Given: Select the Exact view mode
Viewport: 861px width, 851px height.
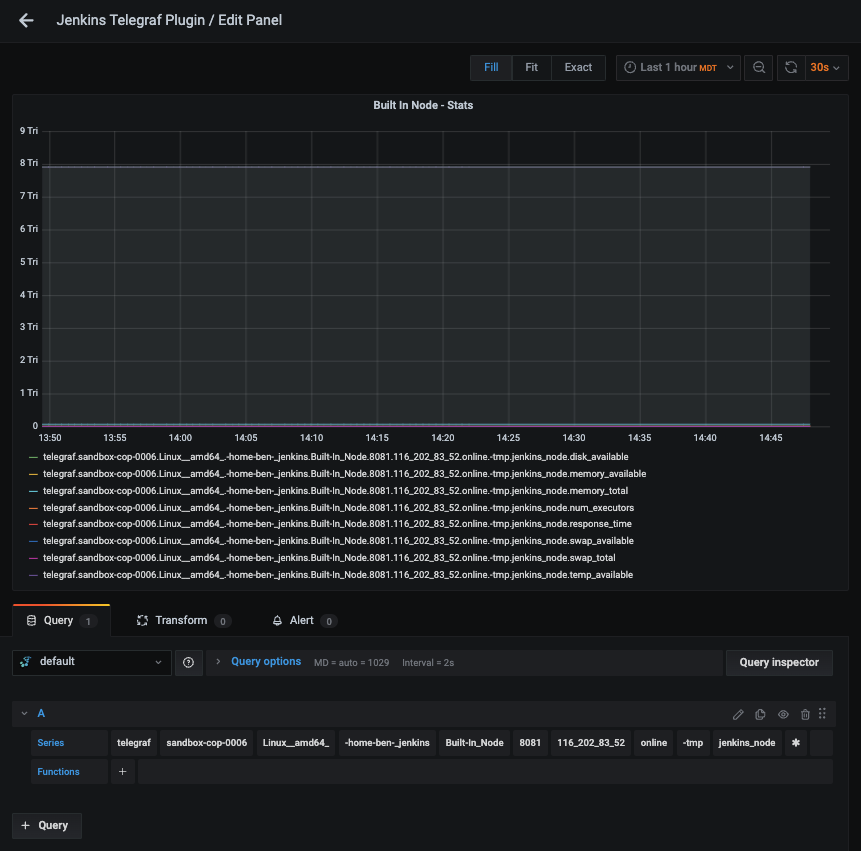Looking at the screenshot, I should pyautogui.click(x=578, y=68).
